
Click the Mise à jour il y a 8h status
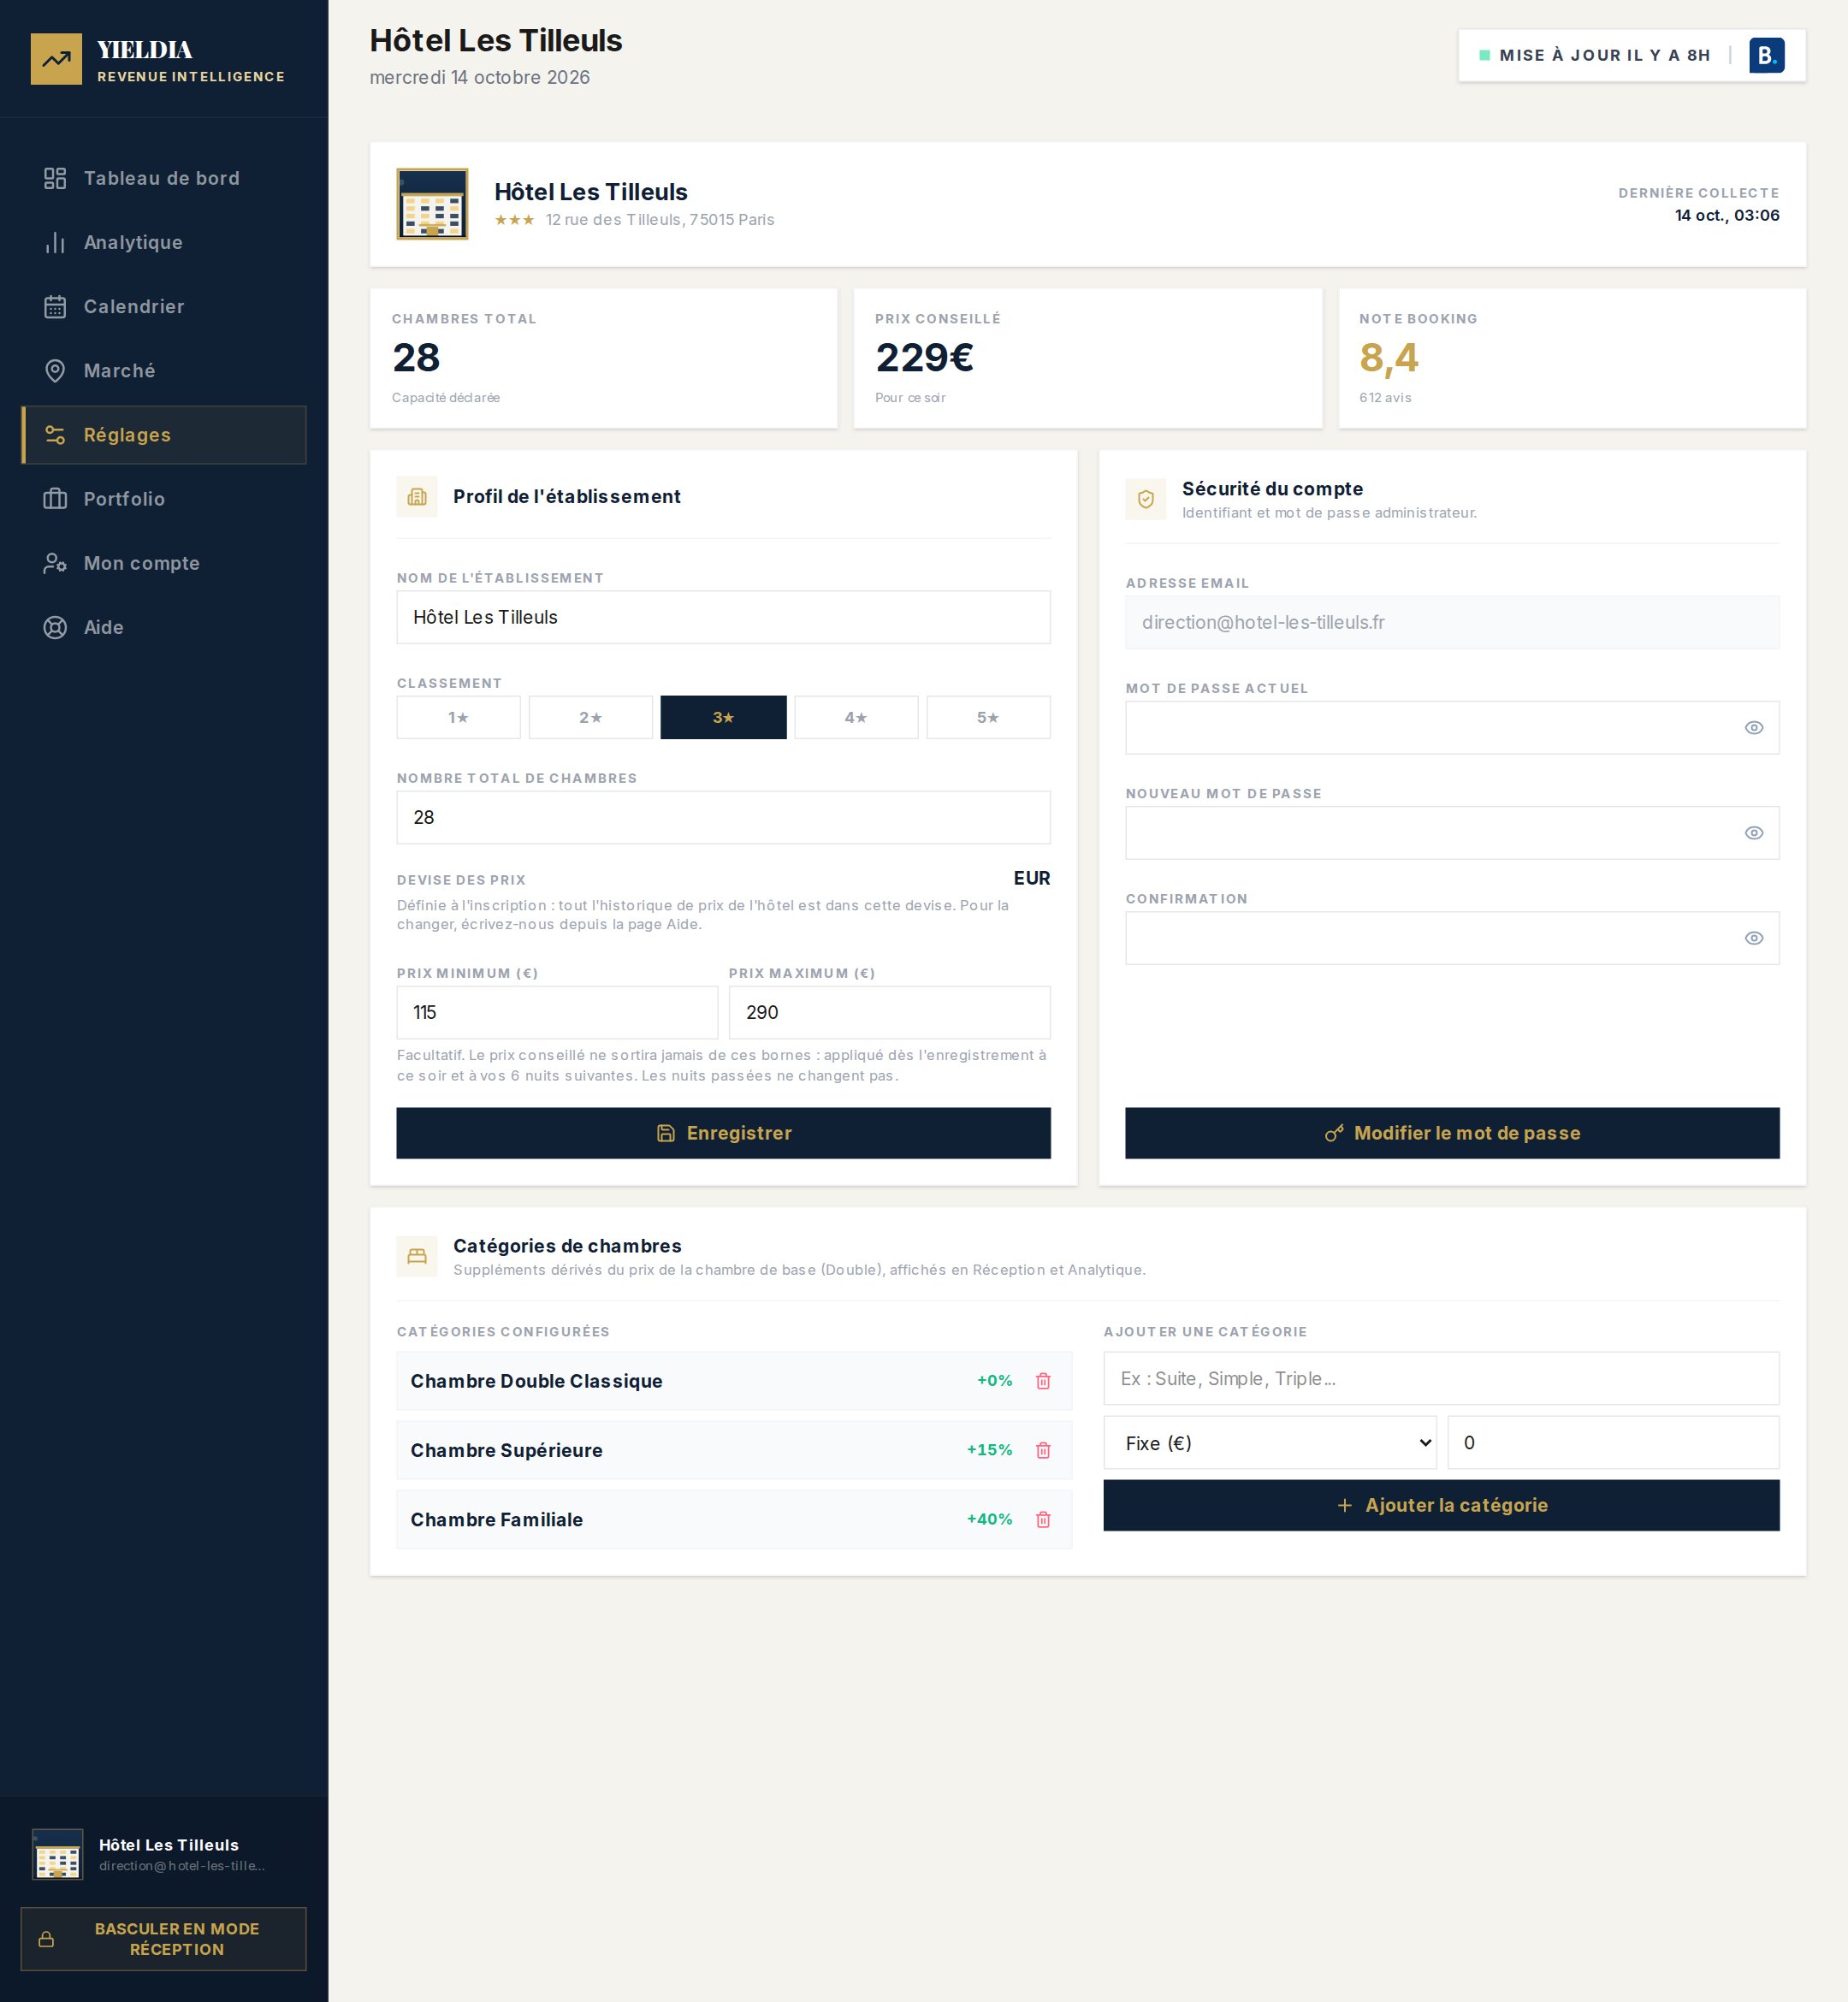point(1595,55)
